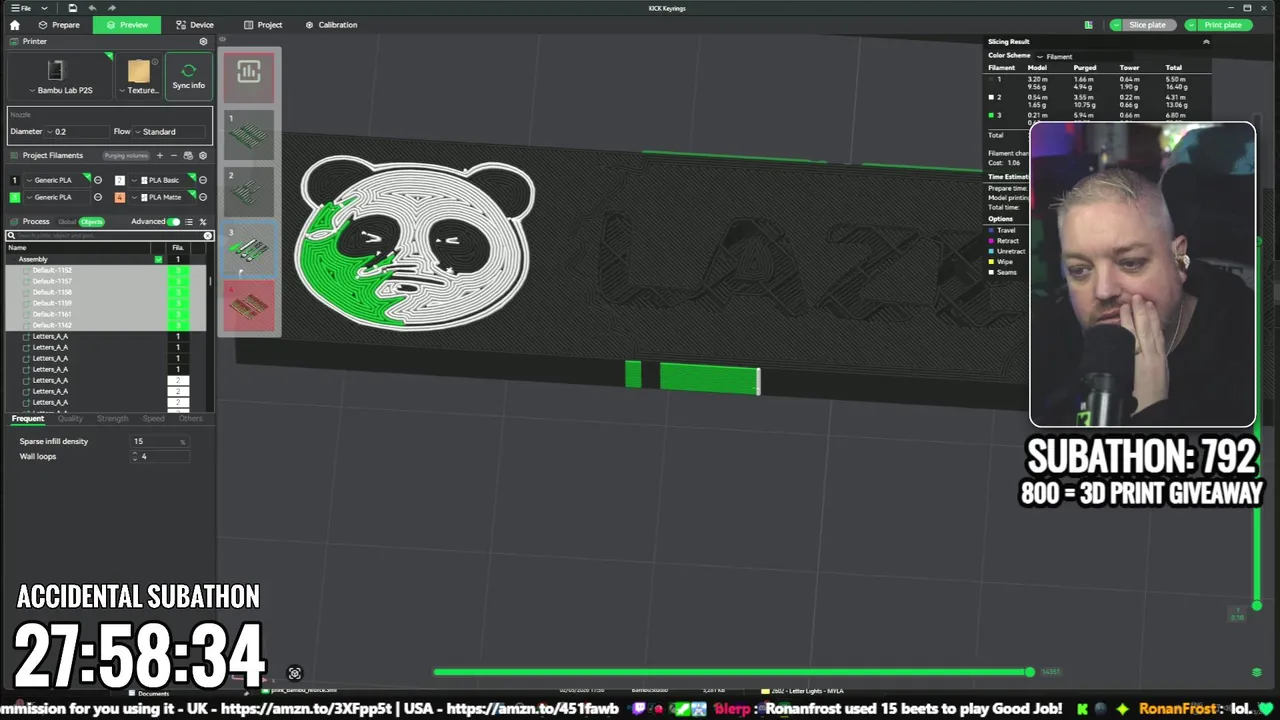Go to the Home screen icon
Viewport: 1280px width, 720px height.
pos(14,25)
